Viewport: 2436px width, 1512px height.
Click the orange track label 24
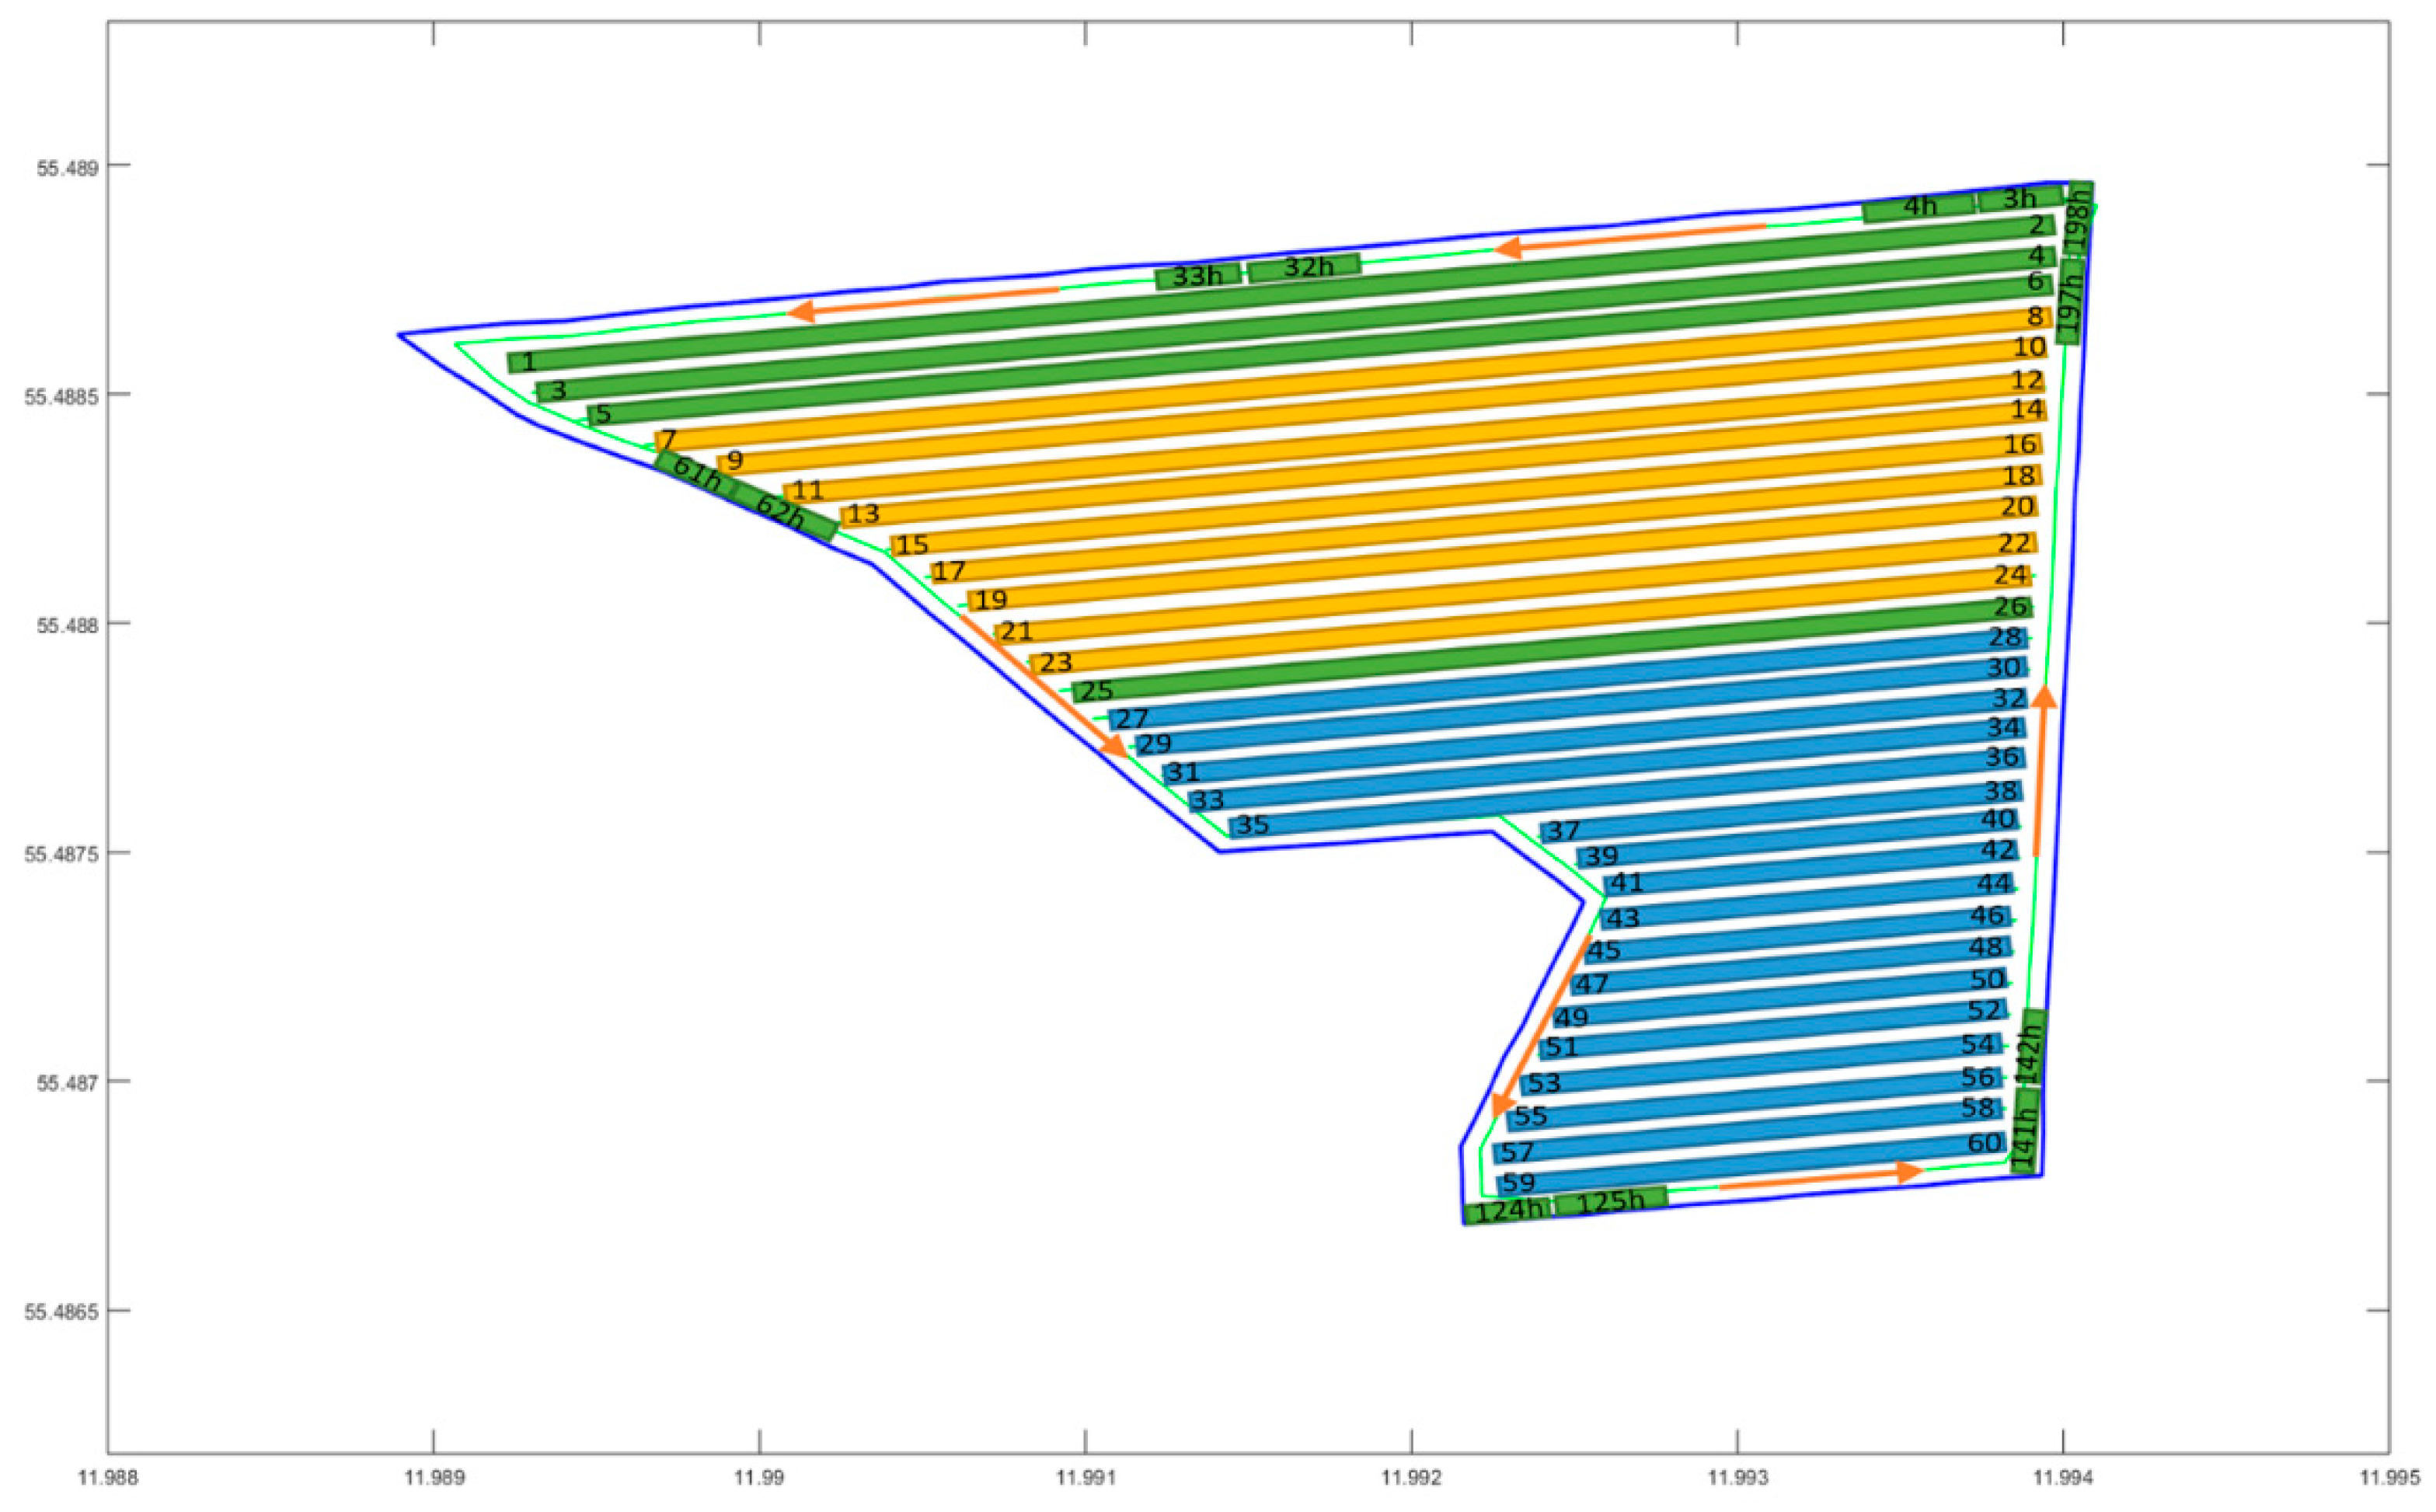coord(2010,576)
